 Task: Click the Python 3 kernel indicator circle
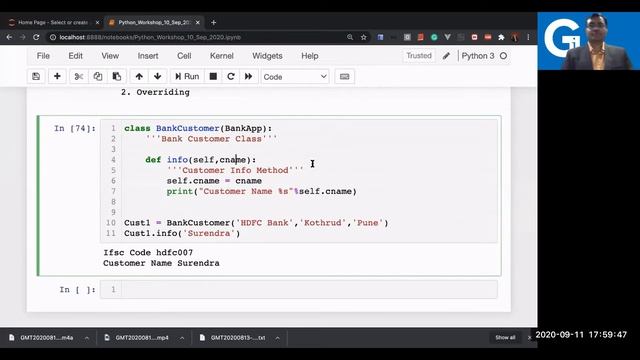click(504, 56)
